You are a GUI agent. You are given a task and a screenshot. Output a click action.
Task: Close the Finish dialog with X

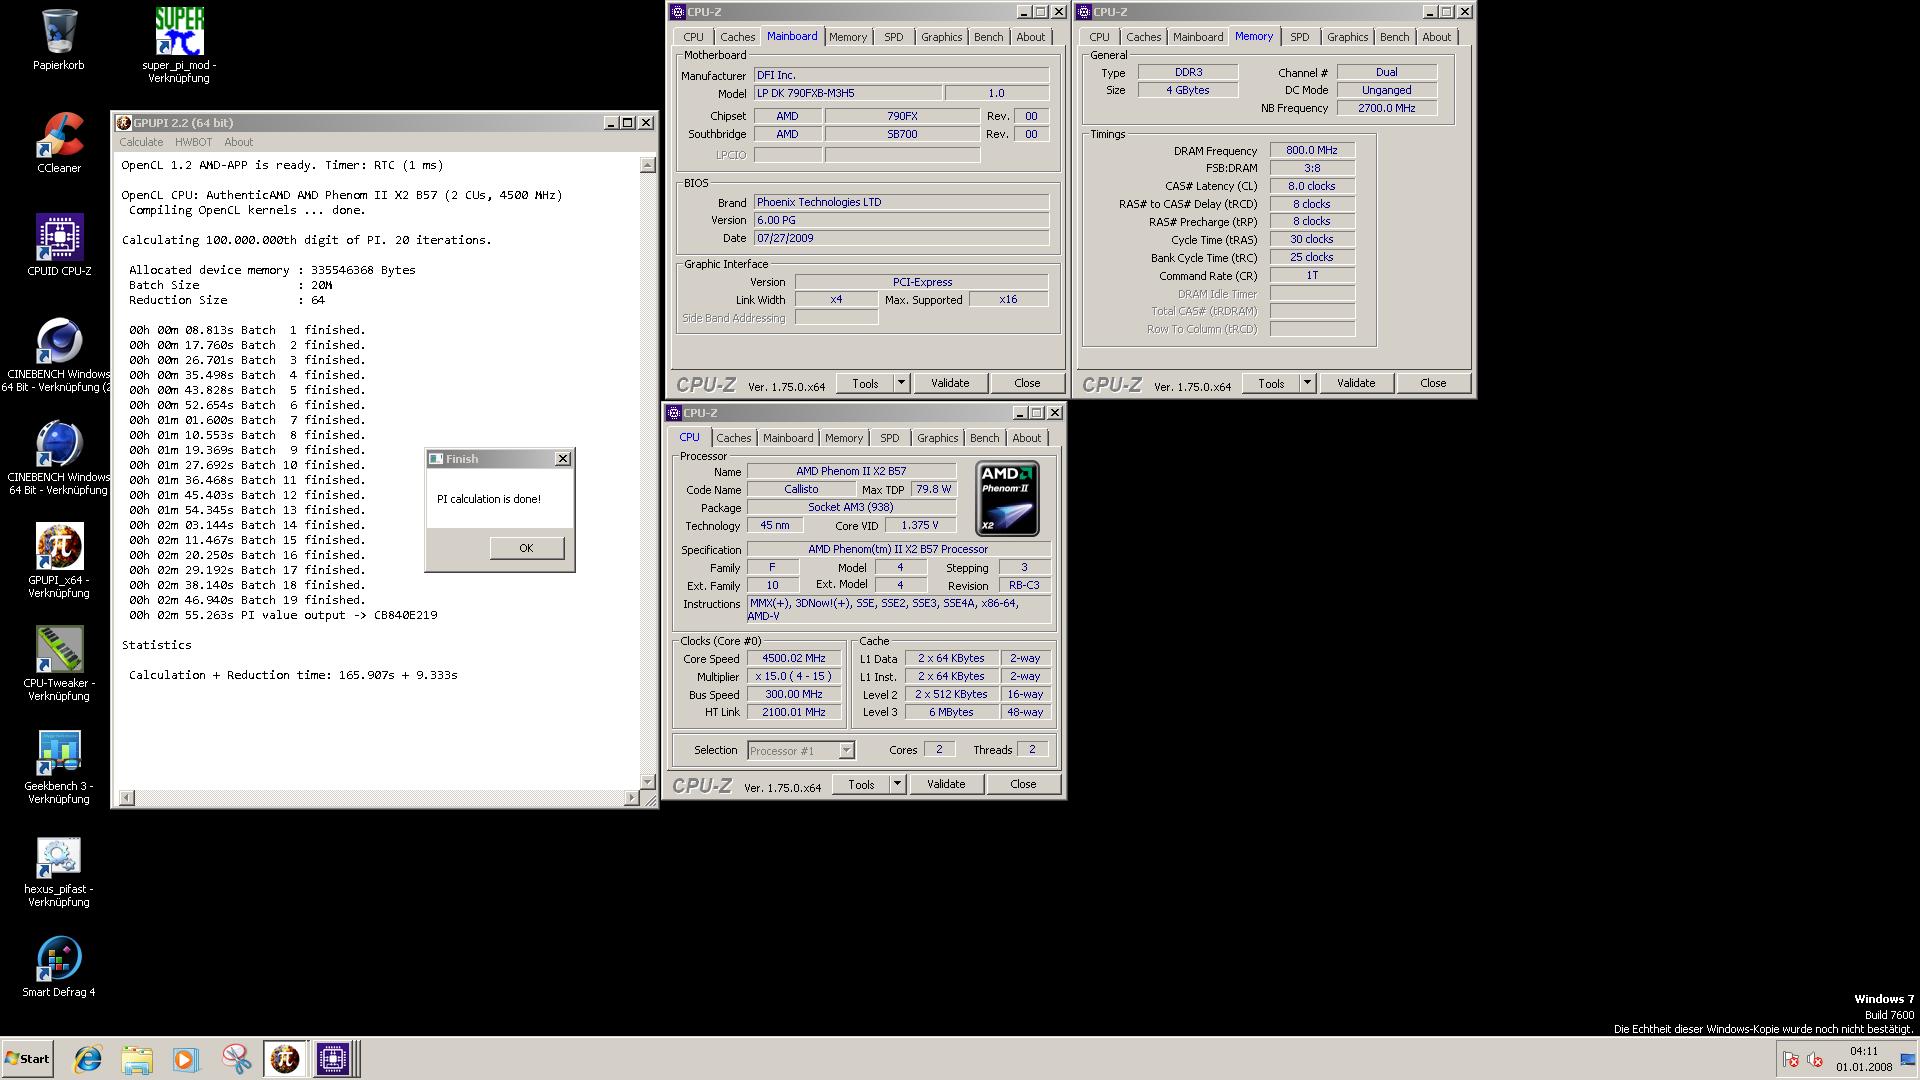[x=563, y=458]
